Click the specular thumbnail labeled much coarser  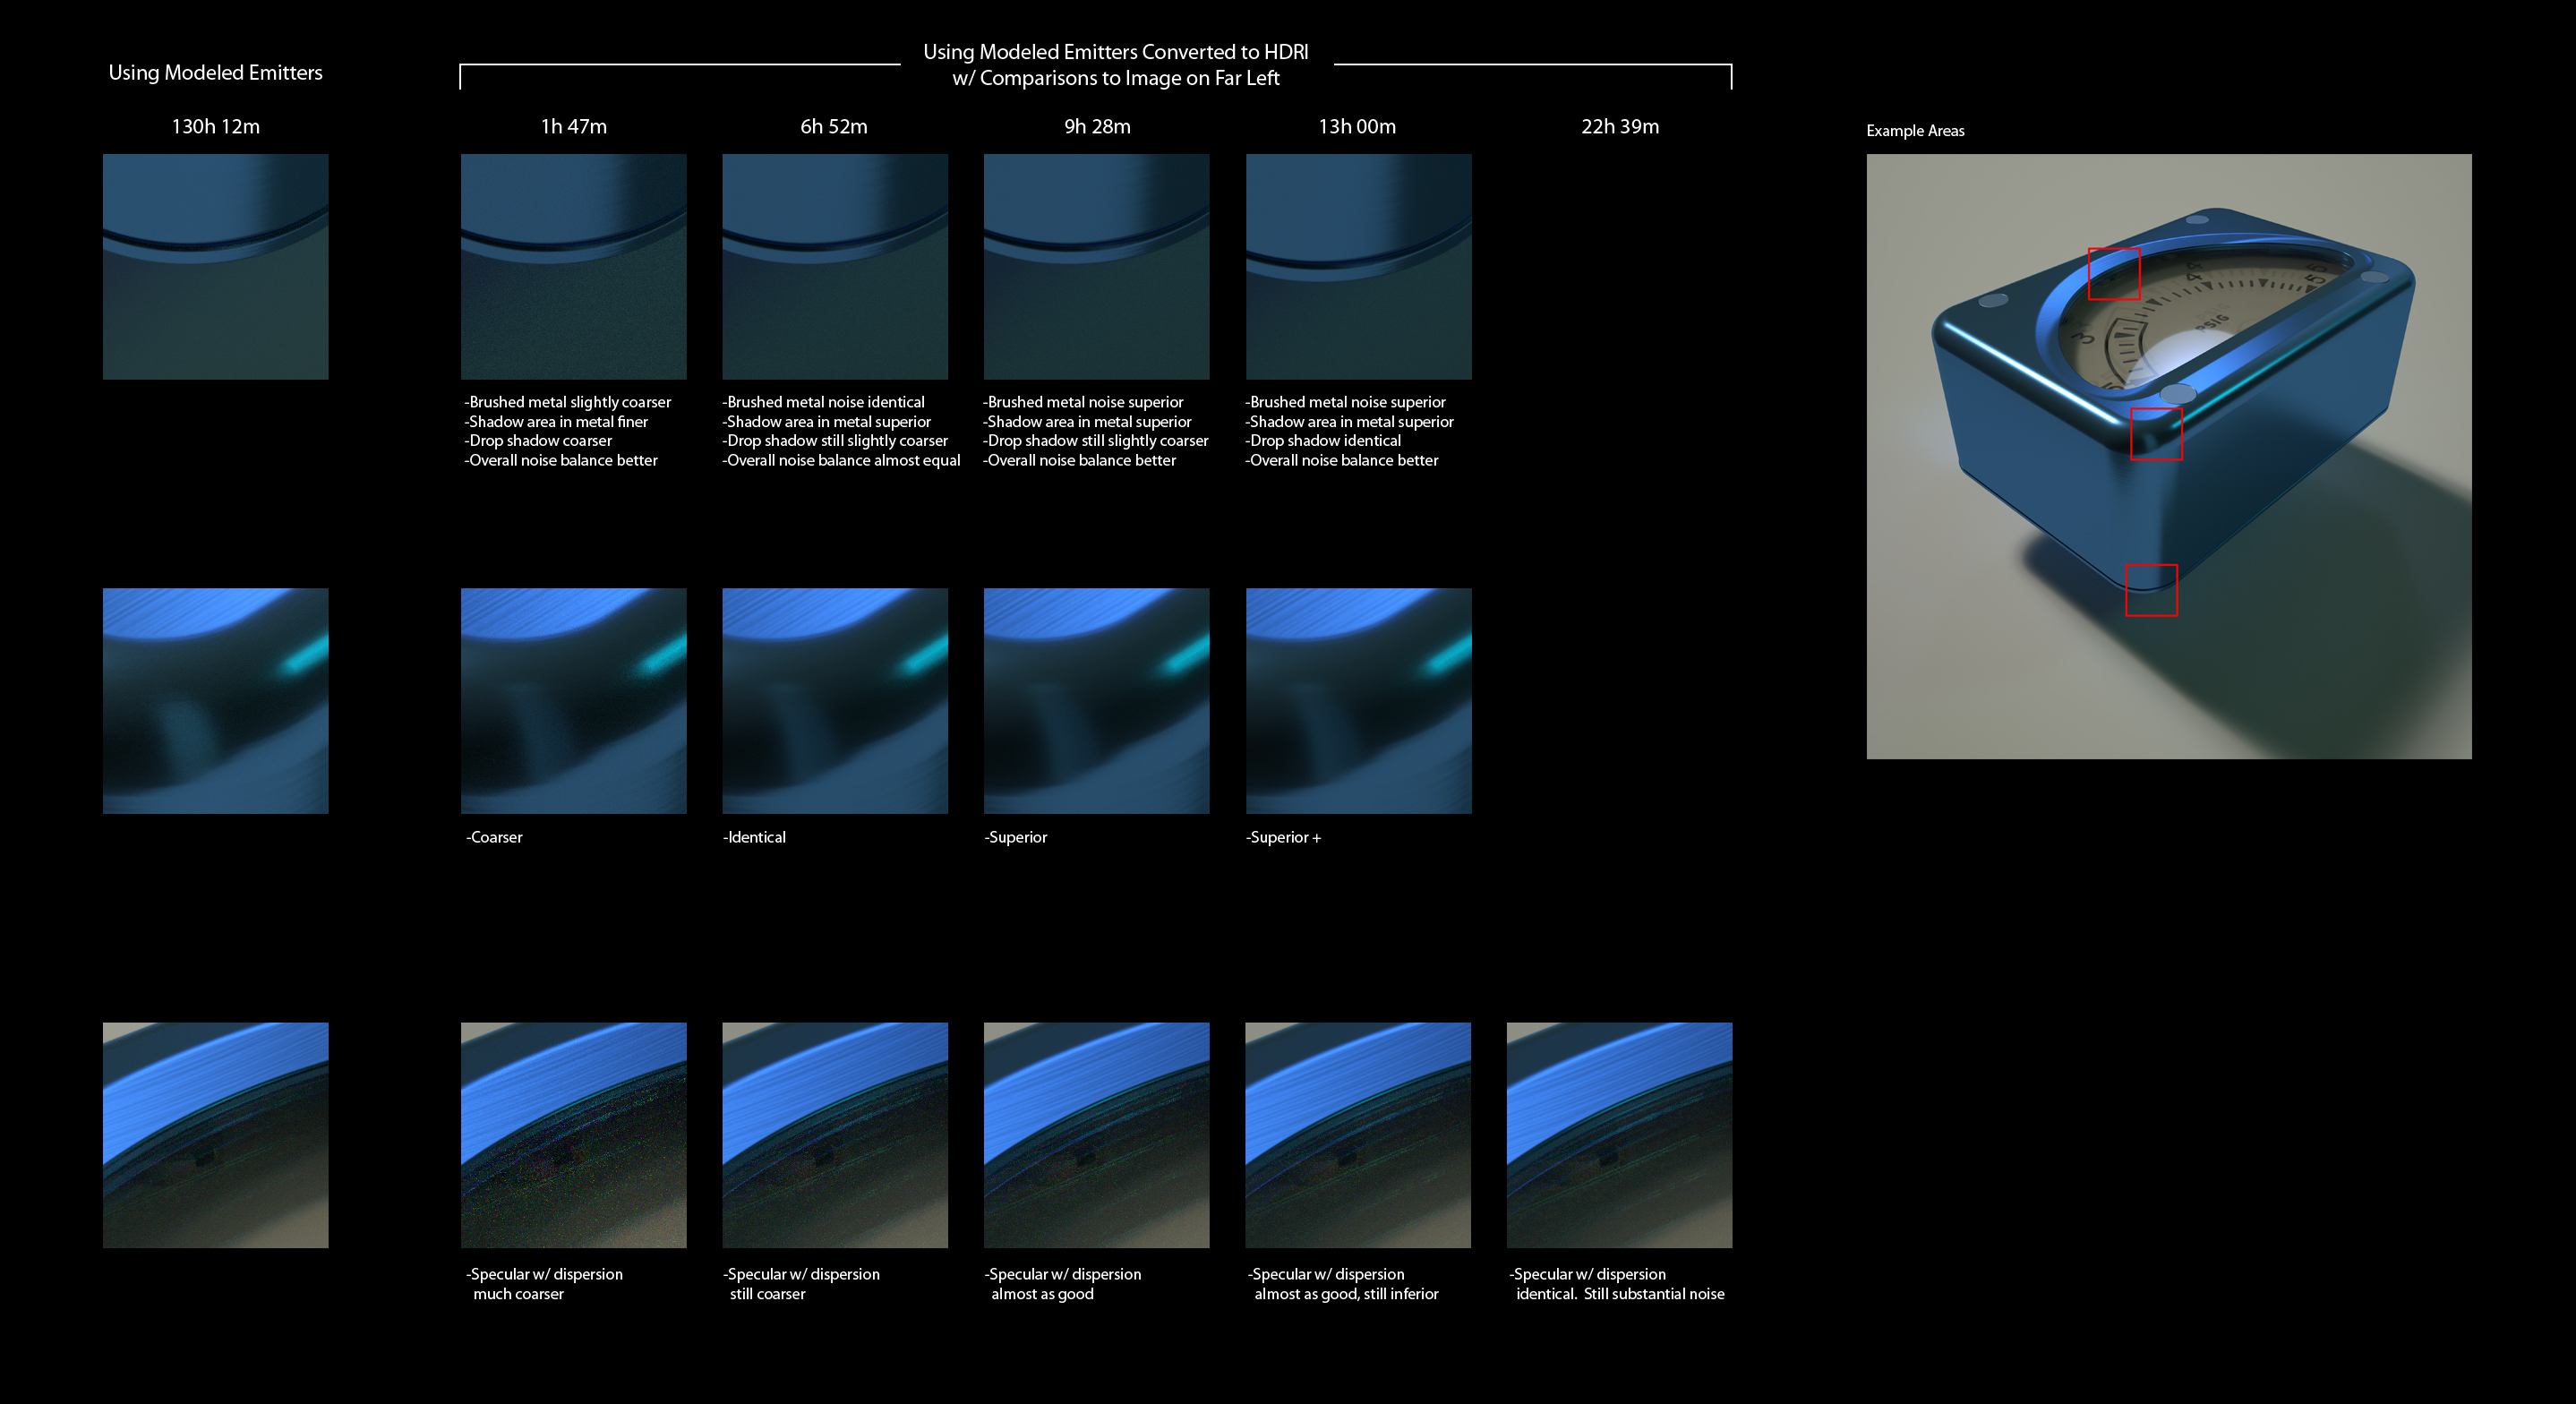click(x=573, y=1134)
